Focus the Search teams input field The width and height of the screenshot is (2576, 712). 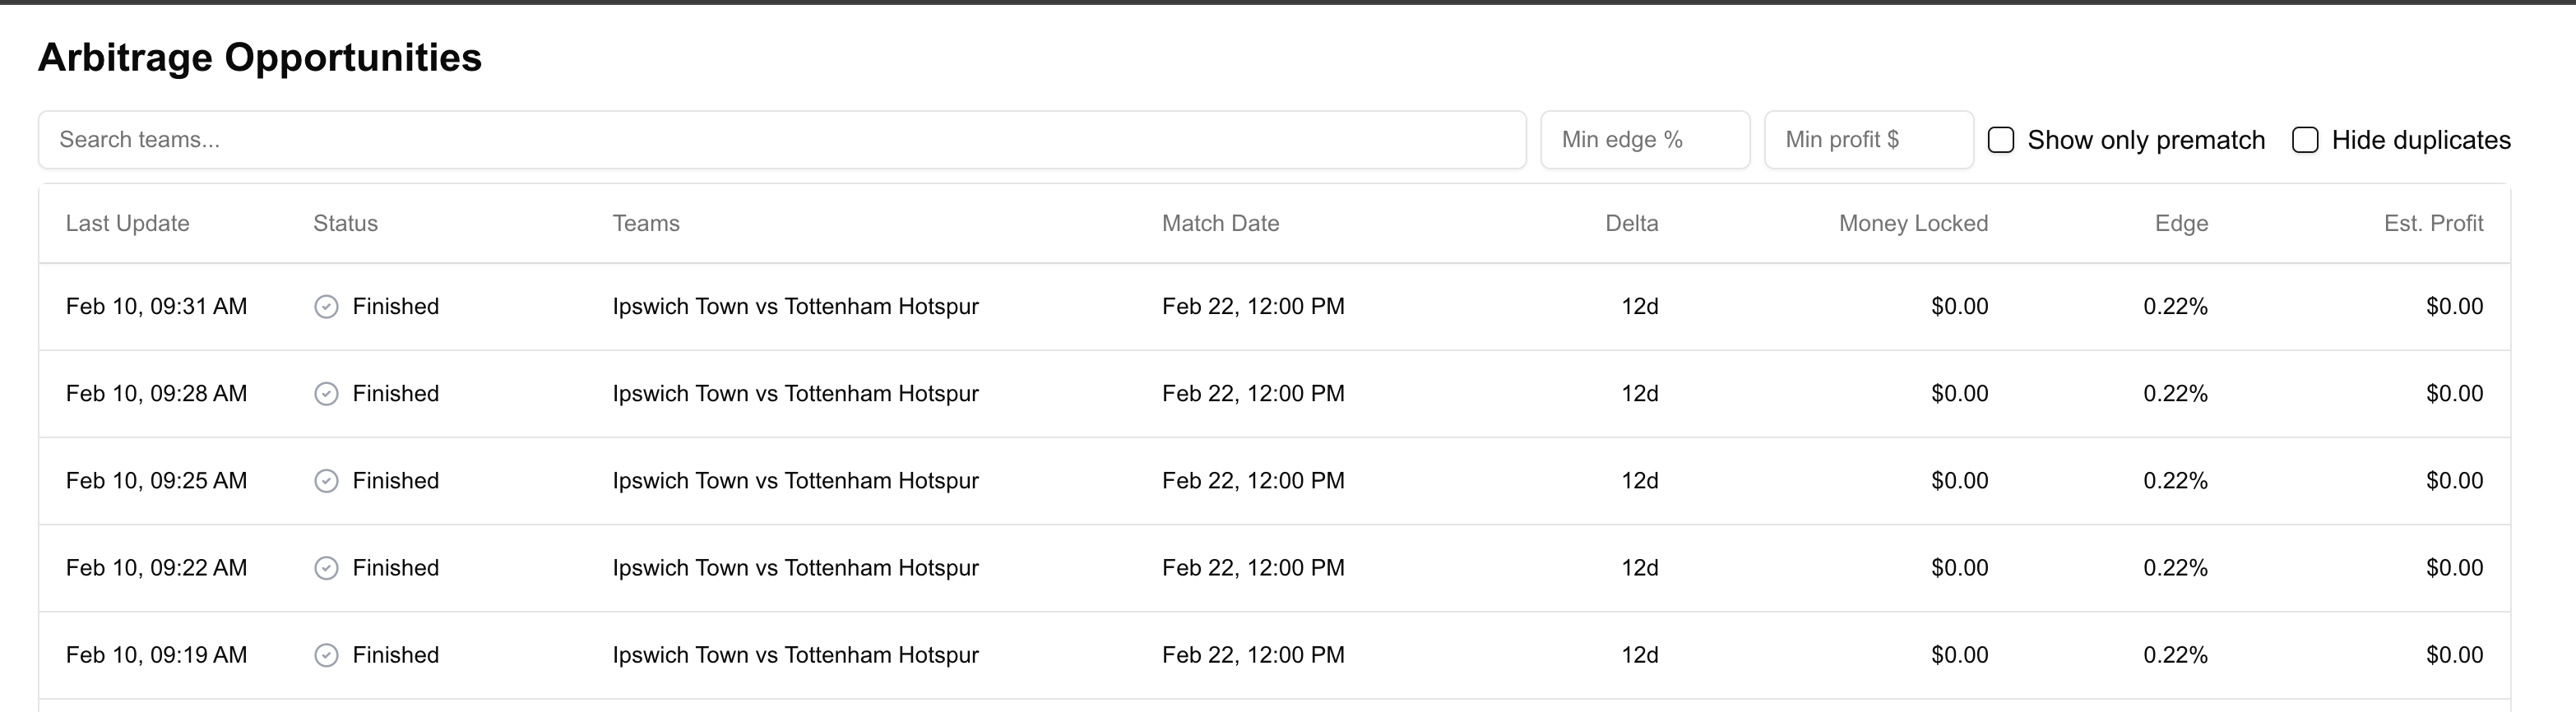click(782, 140)
